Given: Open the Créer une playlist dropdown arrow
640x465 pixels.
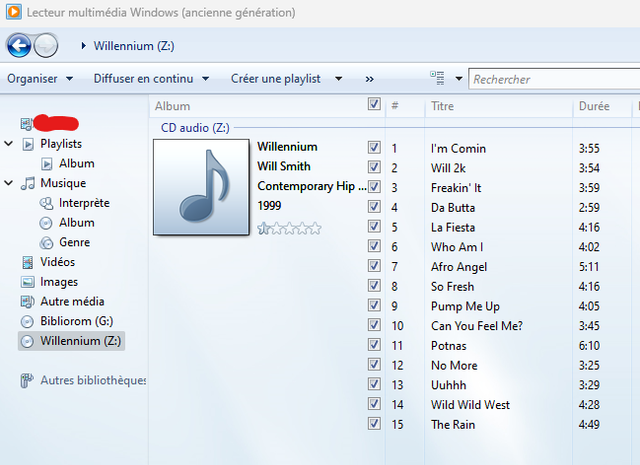Looking at the screenshot, I should [338, 78].
